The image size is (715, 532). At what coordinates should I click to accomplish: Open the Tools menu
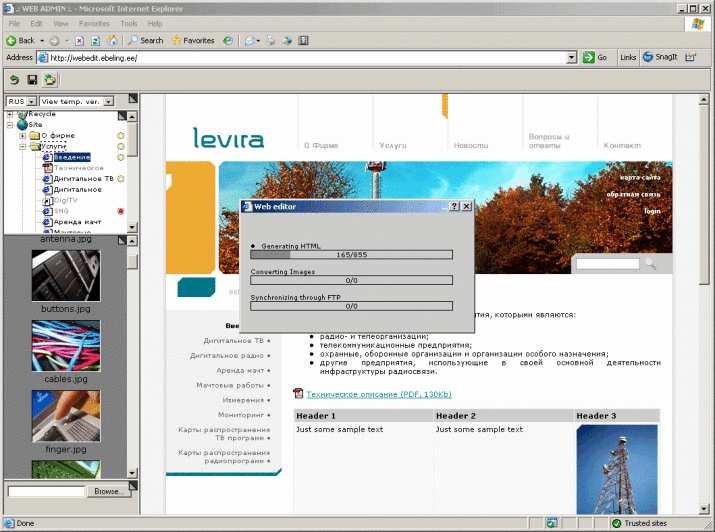coord(129,24)
